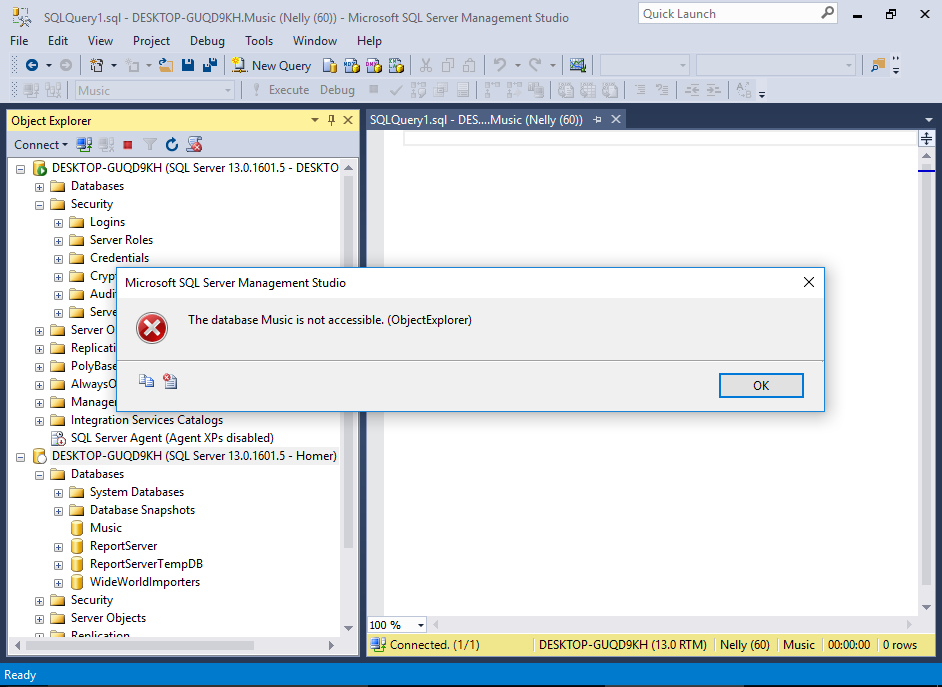This screenshot has width=942, height=687.
Task: Click the Open File toolbar icon
Action: click(166, 65)
